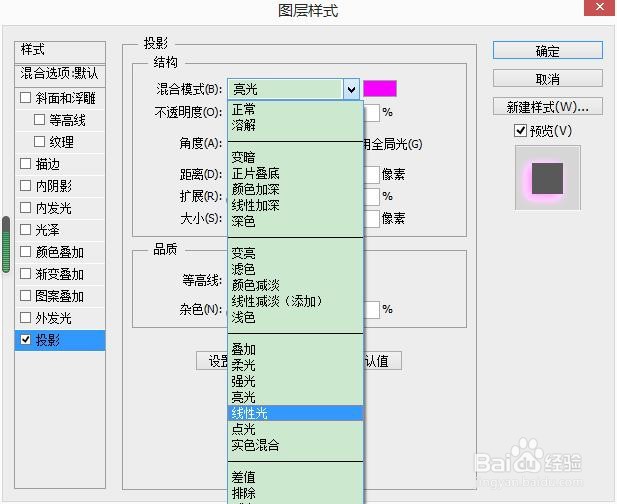Toggle the 纹理 checkbox
Image resolution: width=617 pixels, height=504 pixels.
39,141
